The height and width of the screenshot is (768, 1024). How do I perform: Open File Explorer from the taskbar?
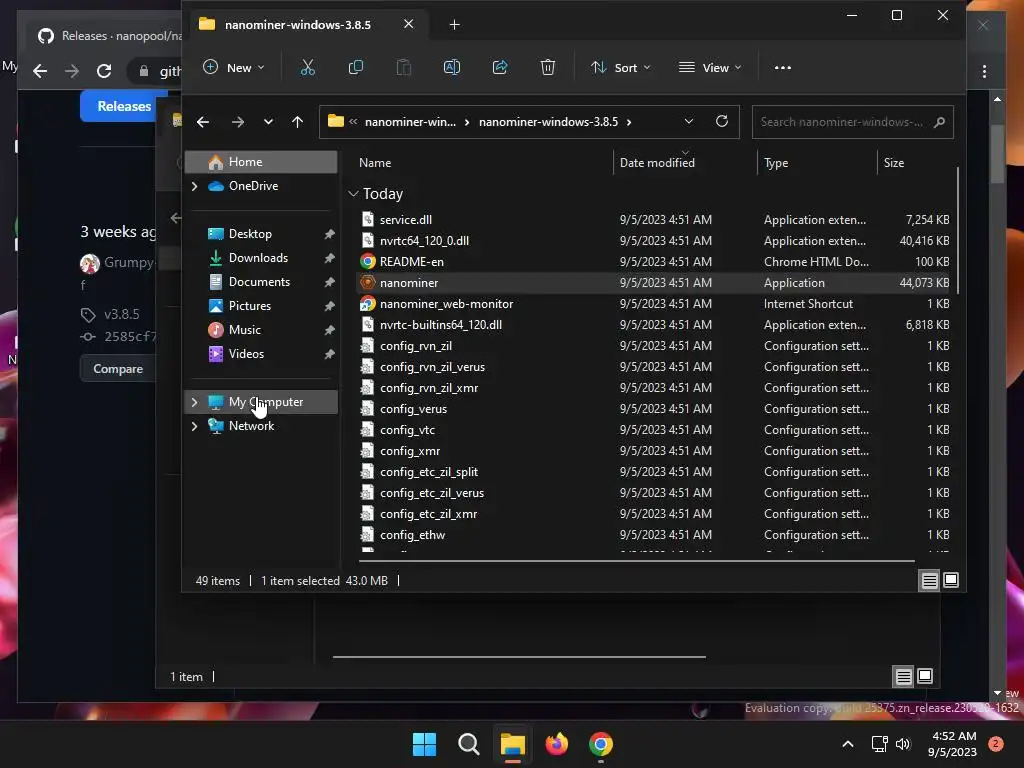[513, 744]
